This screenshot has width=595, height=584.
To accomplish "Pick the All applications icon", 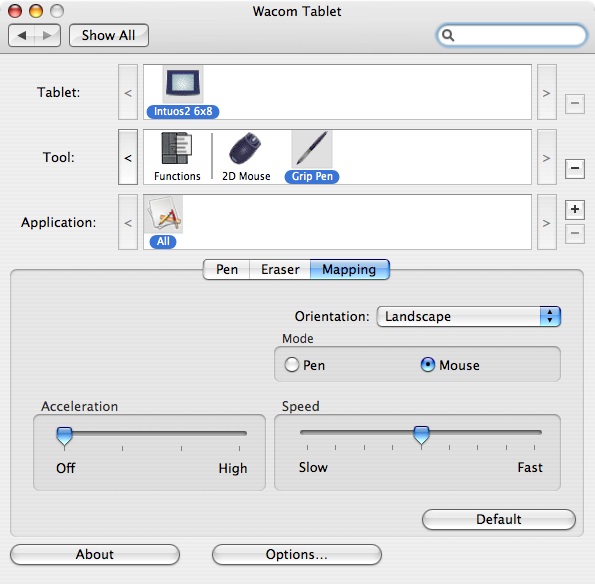I will coord(164,214).
